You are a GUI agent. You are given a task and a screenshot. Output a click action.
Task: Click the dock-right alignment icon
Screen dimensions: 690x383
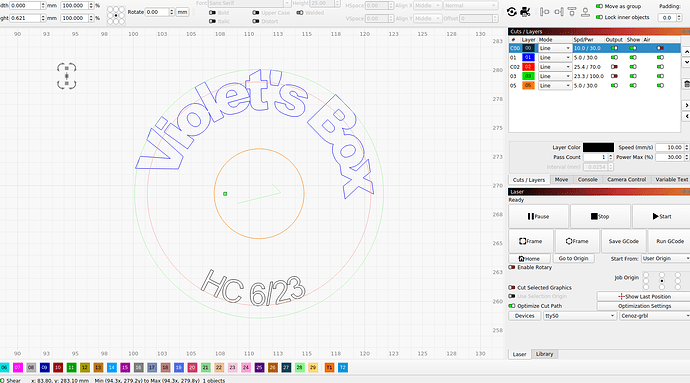pyautogui.click(x=558, y=12)
